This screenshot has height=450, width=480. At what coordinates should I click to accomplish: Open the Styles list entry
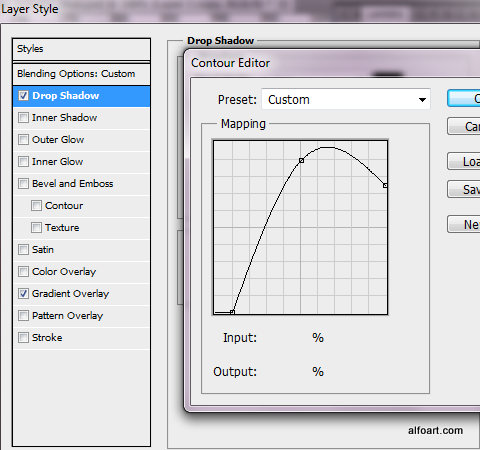[81, 49]
